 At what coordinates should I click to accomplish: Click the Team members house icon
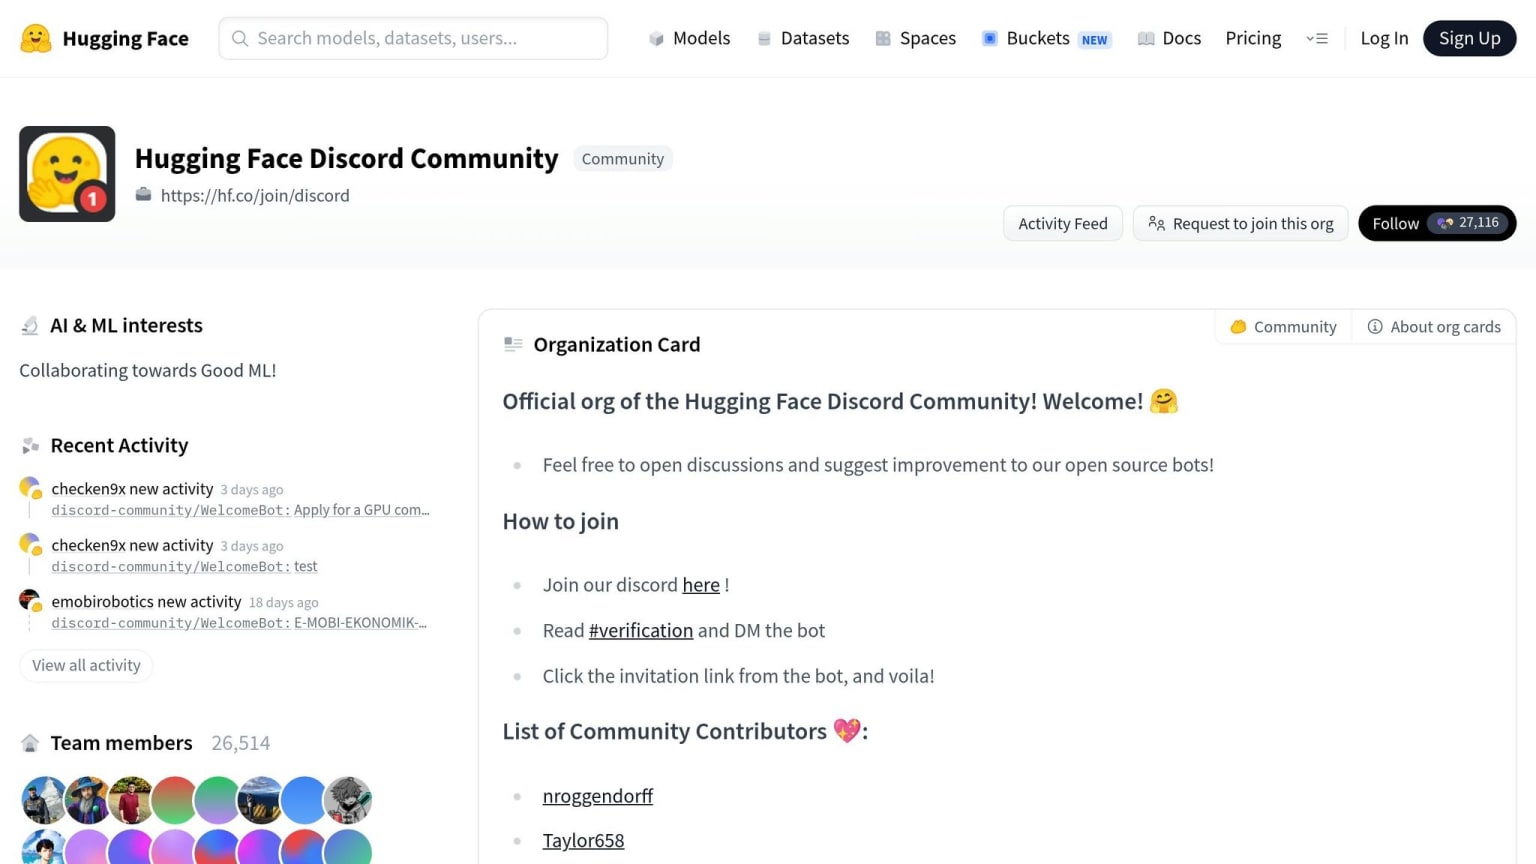30,743
